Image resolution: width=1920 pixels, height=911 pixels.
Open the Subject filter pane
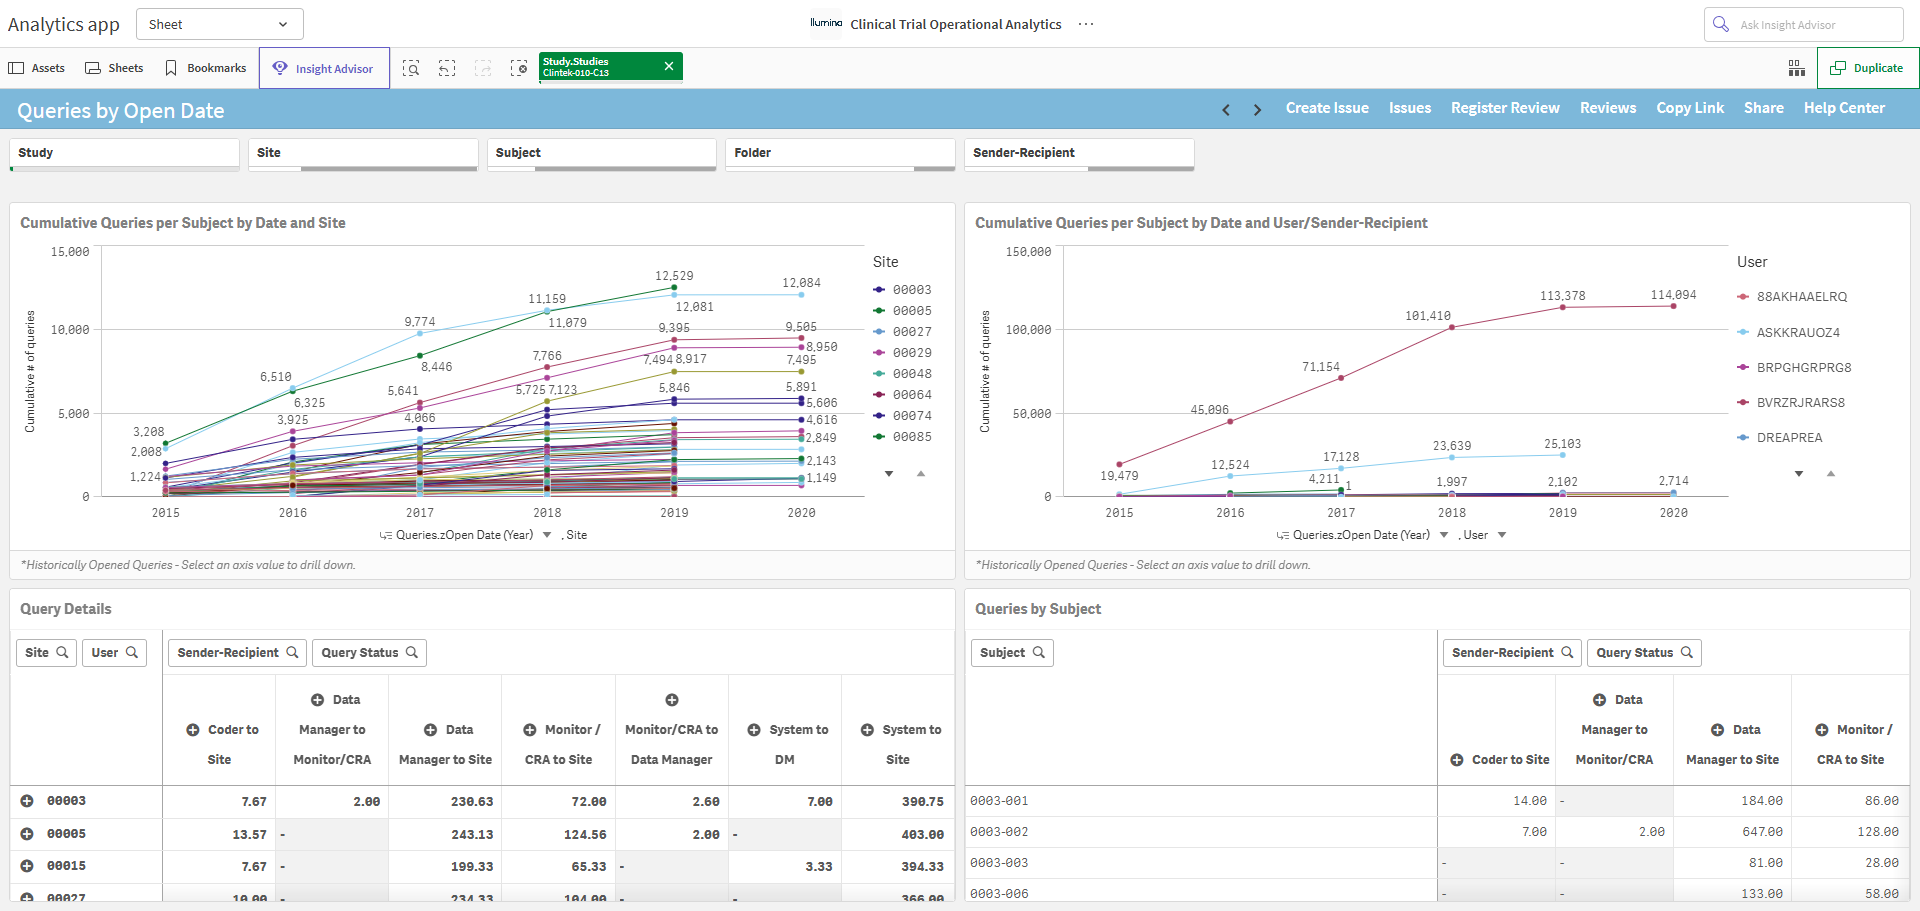602,153
